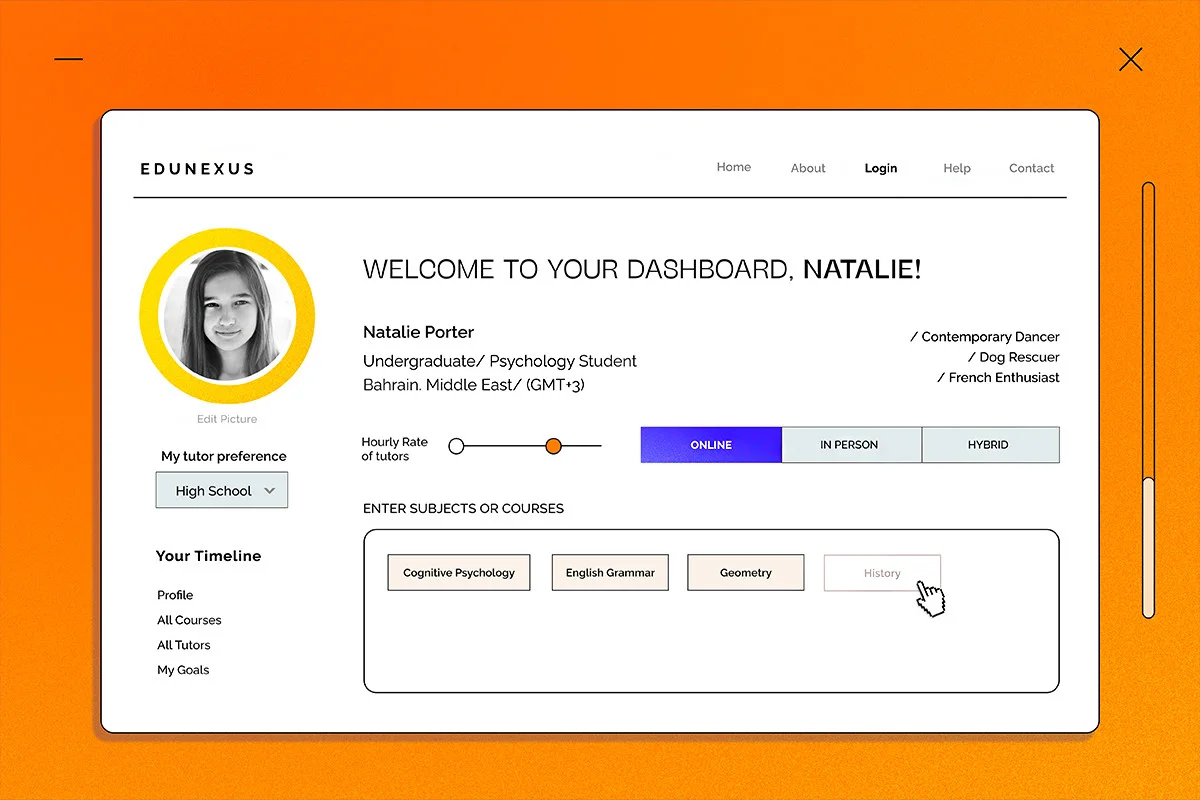Click the My tutor preference label
The image size is (1200, 800).
coord(224,456)
